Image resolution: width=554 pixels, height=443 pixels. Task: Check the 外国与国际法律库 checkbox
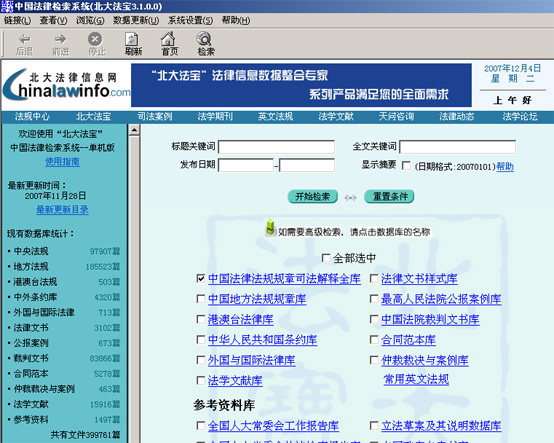[x=201, y=360]
